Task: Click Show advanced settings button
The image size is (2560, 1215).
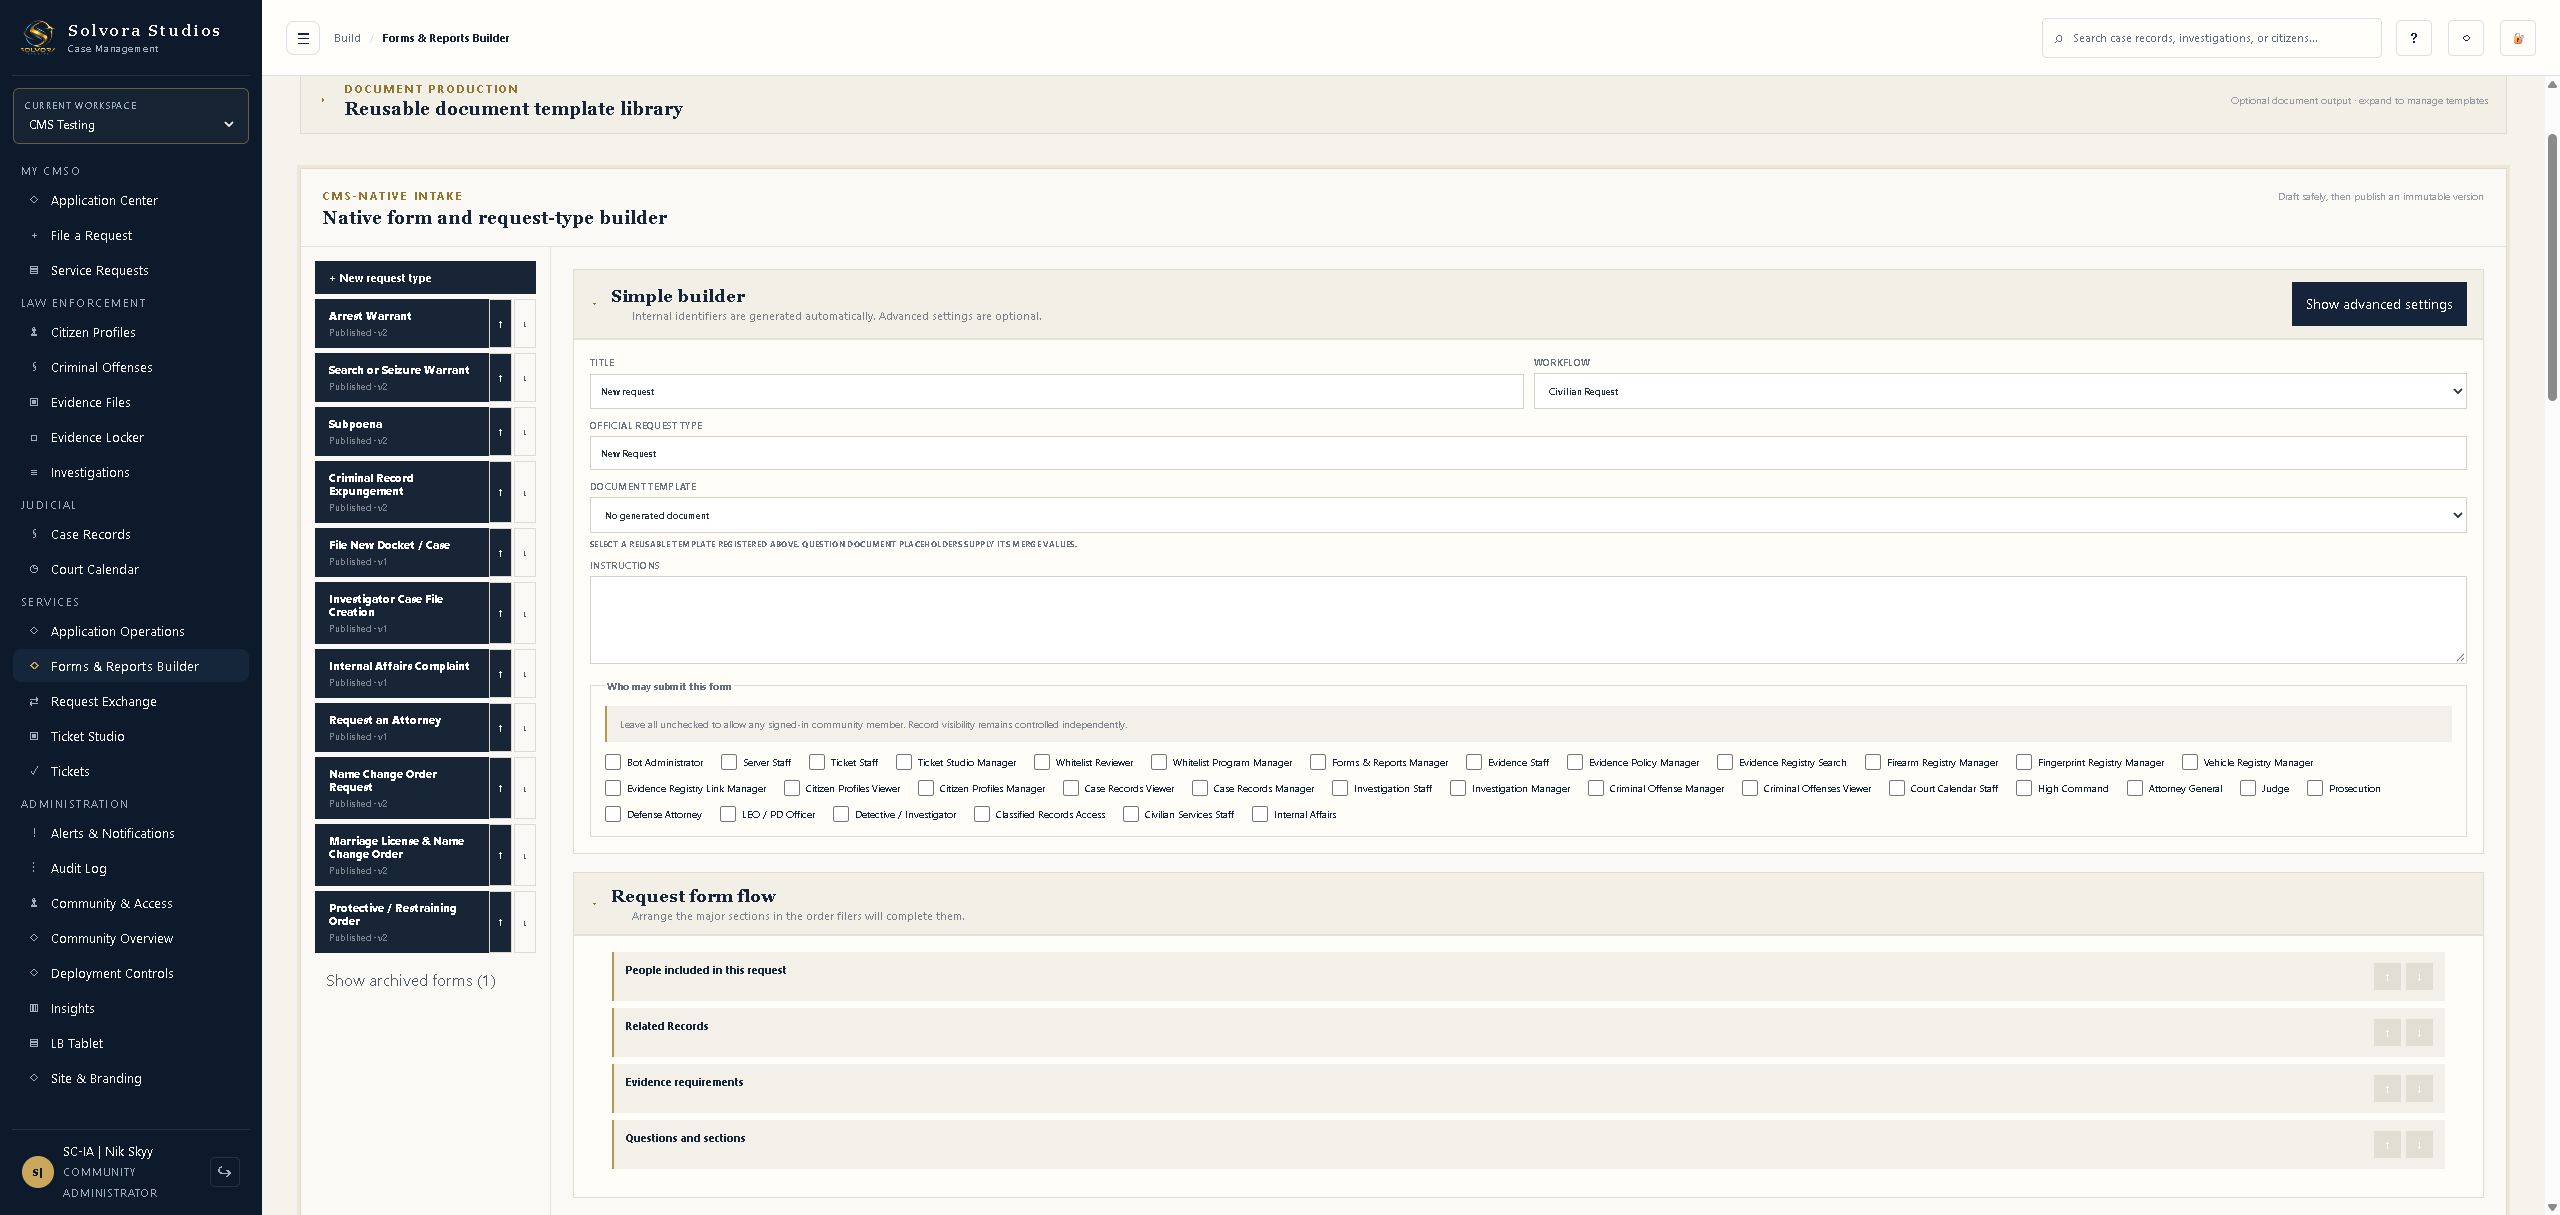Action: [2379, 304]
